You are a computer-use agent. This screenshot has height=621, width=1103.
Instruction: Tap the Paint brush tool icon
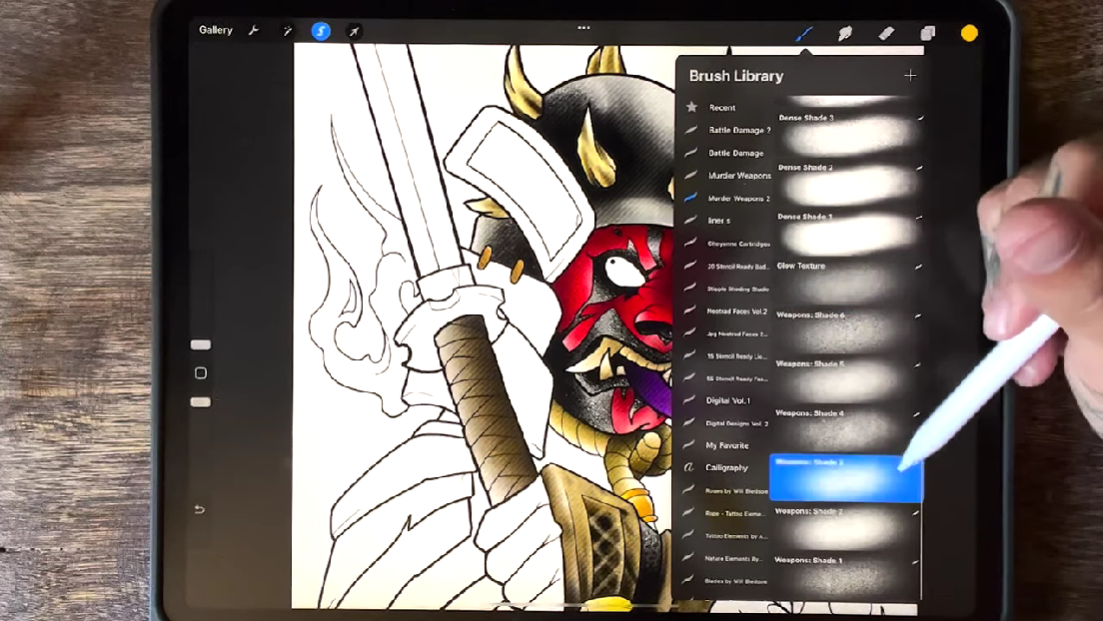[804, 33]
